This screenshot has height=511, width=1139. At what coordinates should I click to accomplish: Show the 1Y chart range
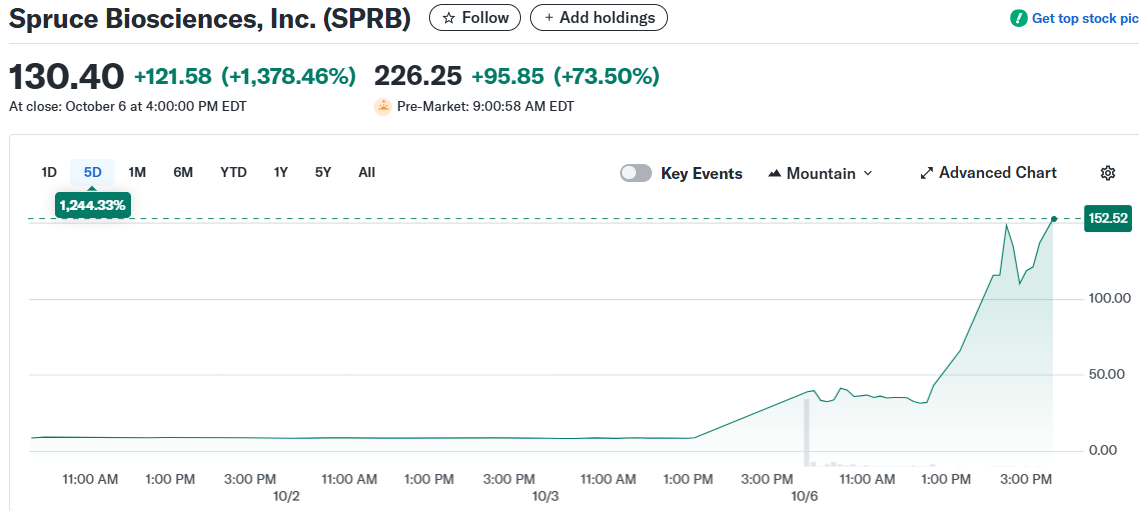[x=281, y=172]
